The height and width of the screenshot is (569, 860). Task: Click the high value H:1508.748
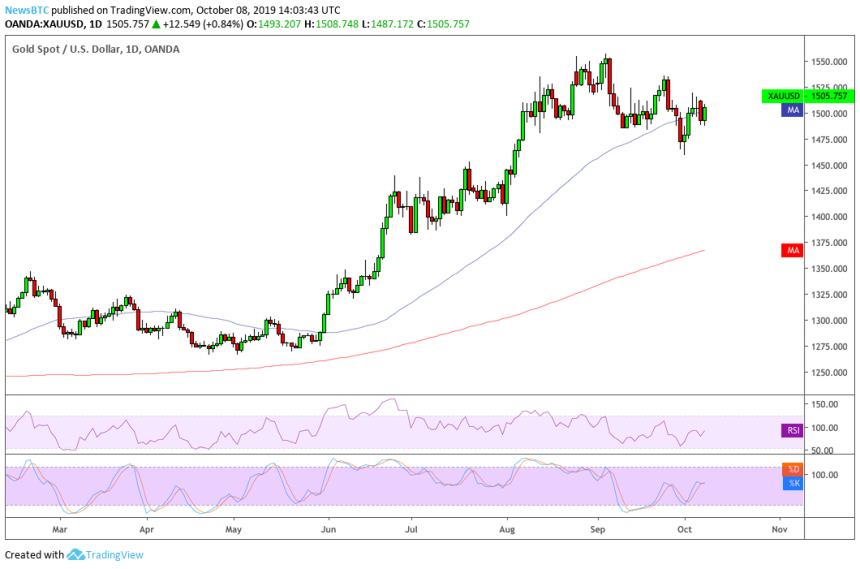pyautogui.click(x=331, y=24)
